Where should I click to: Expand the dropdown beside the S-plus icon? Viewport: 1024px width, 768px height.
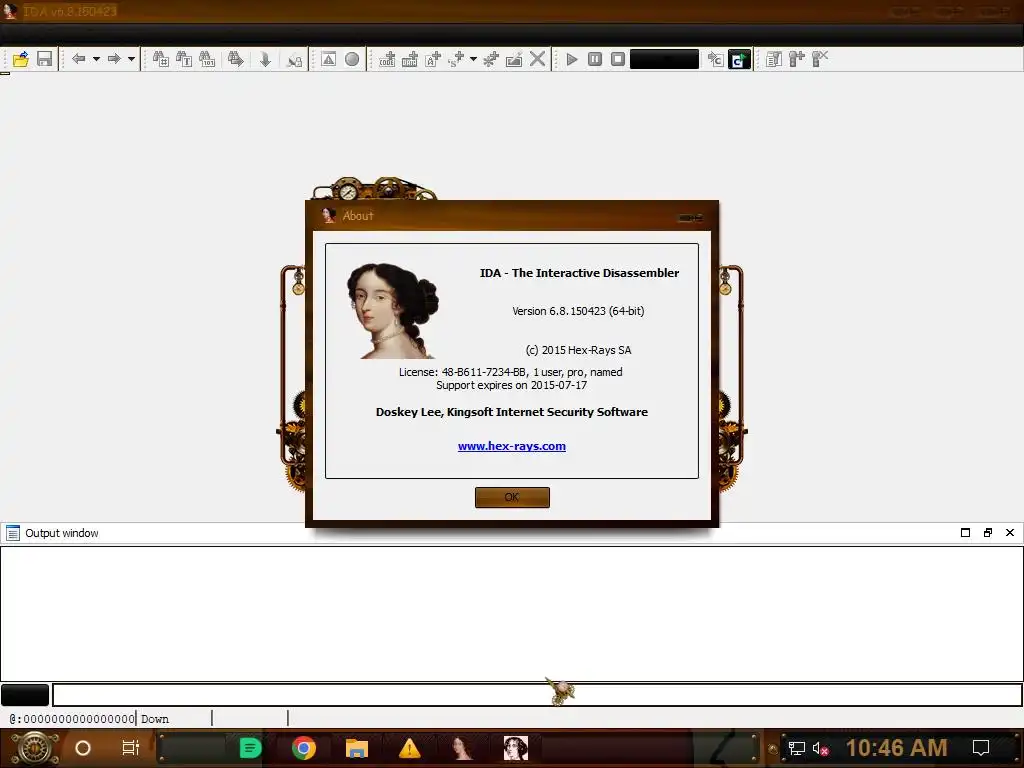pos(473,59)
